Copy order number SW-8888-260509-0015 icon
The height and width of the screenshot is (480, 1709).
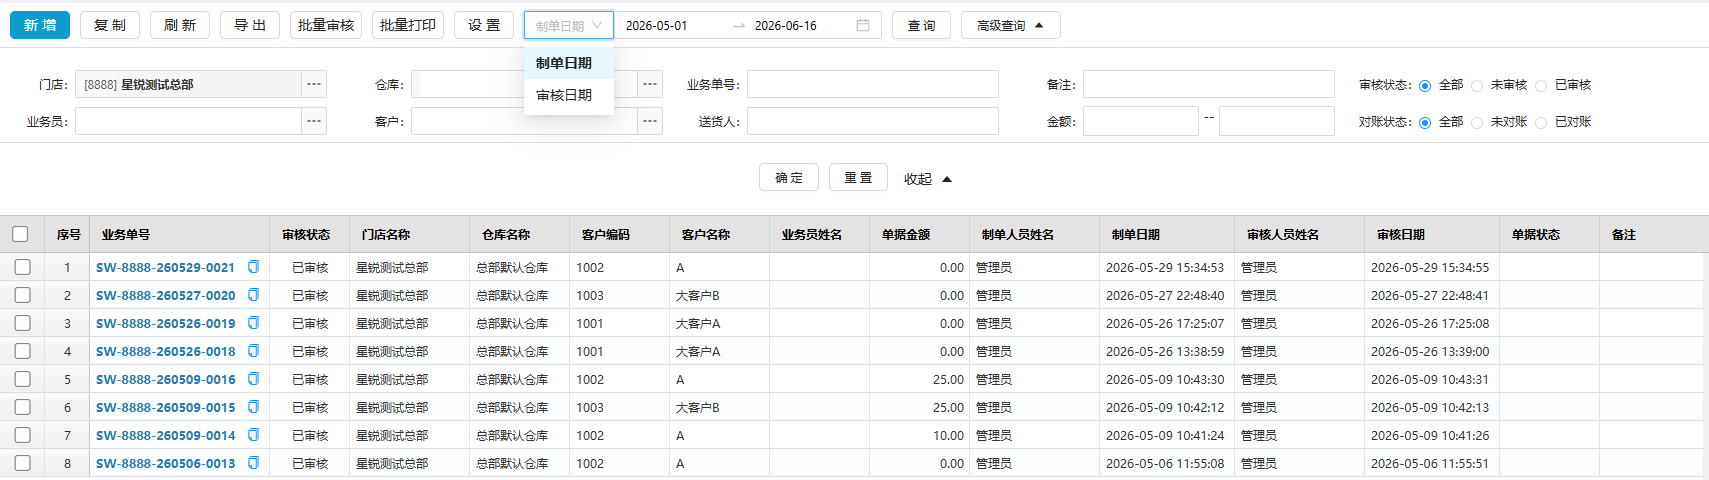(253, 407)
